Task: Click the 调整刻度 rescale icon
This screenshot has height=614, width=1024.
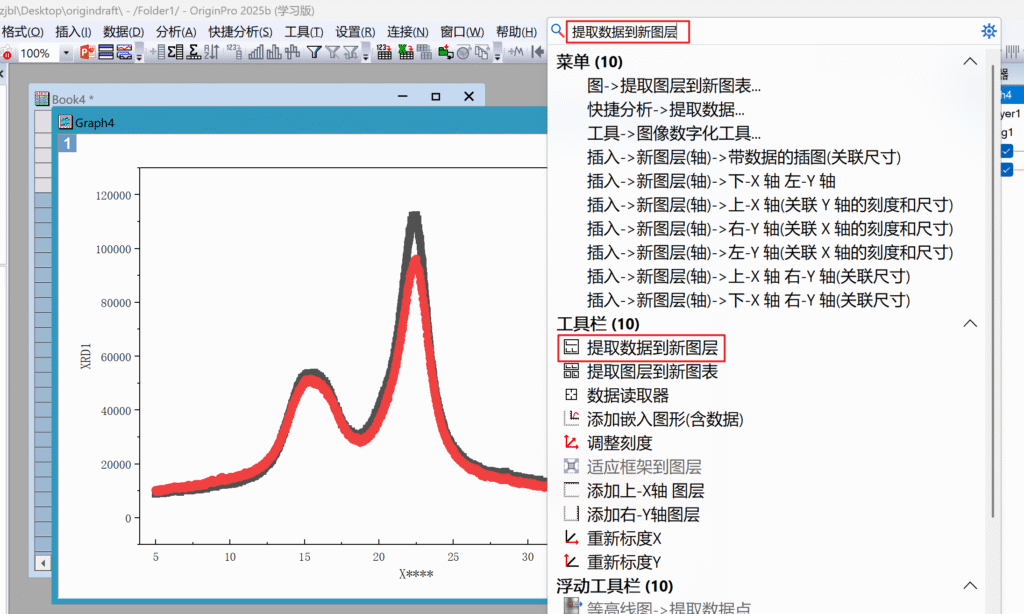Action: pyautogui.click(x=571, y=443)
